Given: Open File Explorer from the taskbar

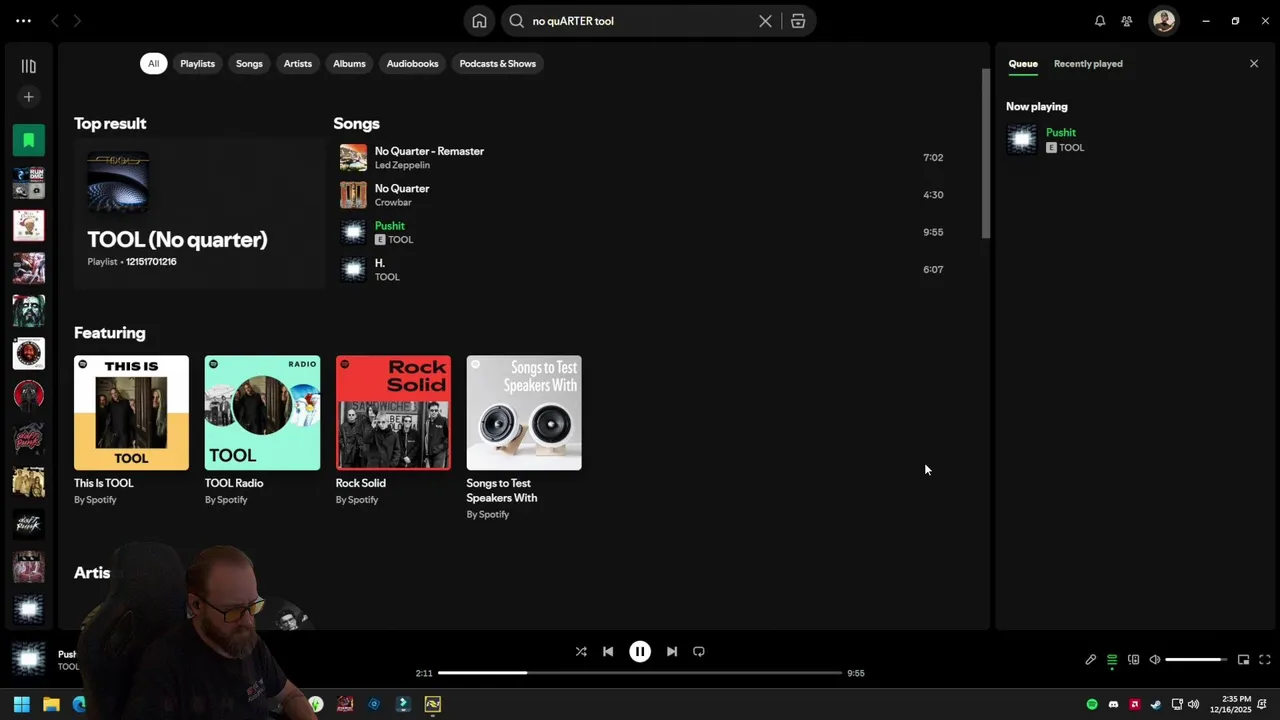Looking at the screenshot, I should (x=51, y=704).
